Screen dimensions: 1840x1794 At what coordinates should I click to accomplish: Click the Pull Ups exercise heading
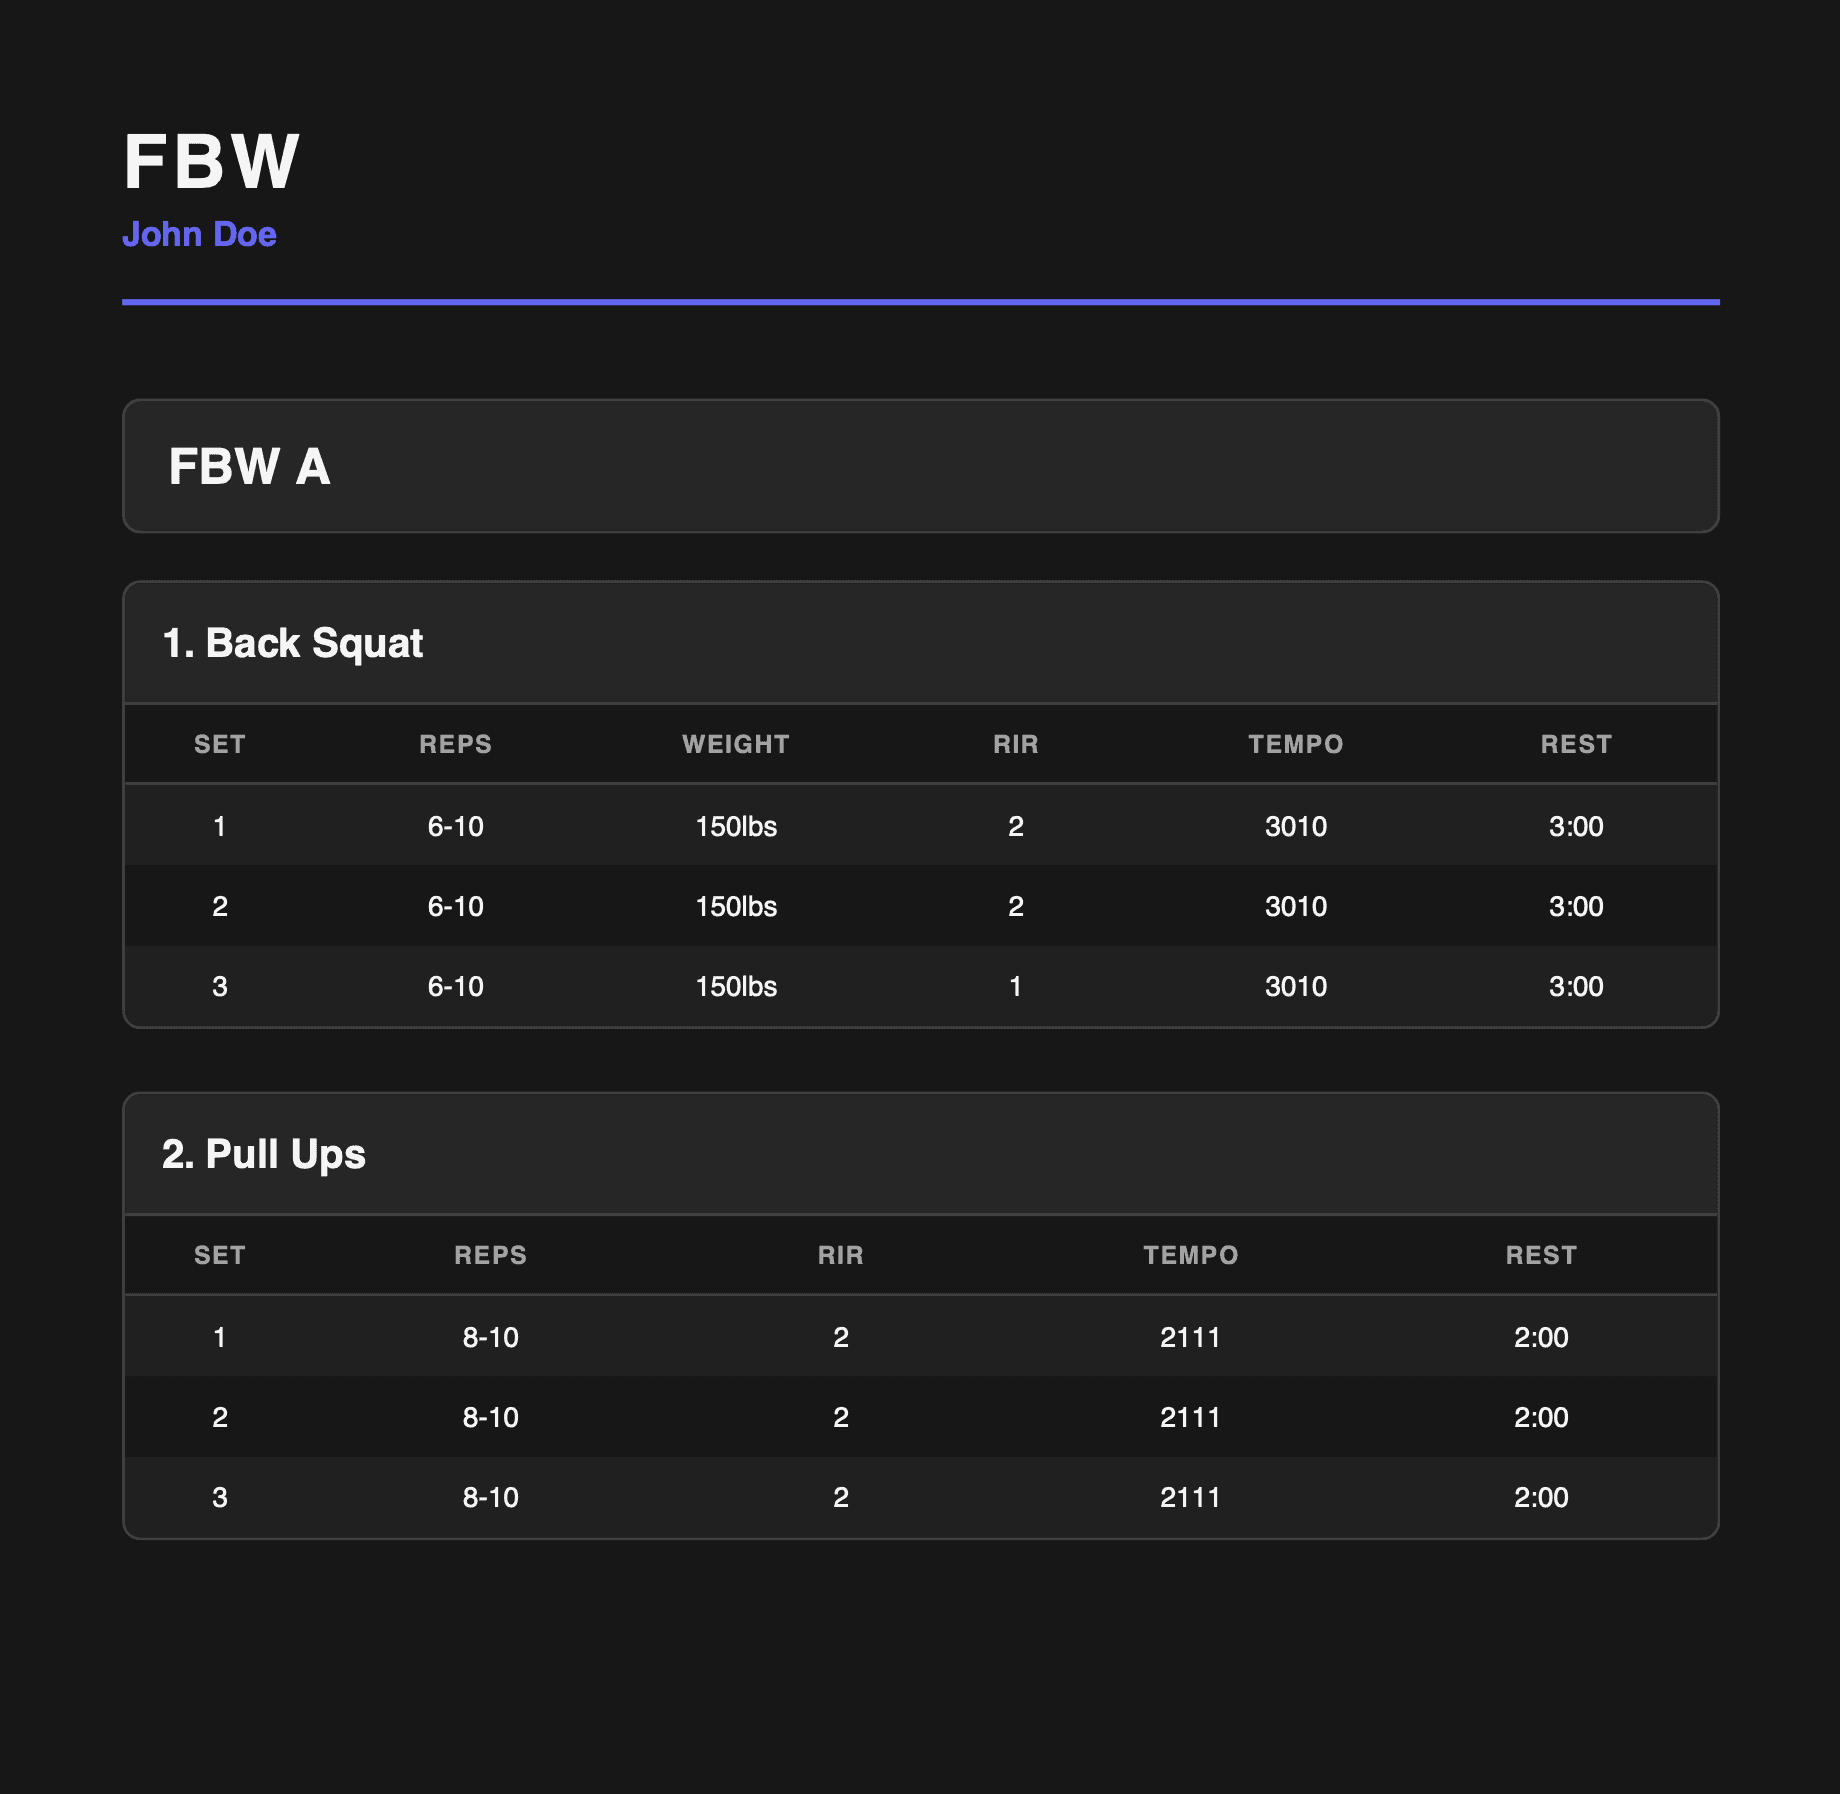pyautogui.click(x=264, y=1154)
